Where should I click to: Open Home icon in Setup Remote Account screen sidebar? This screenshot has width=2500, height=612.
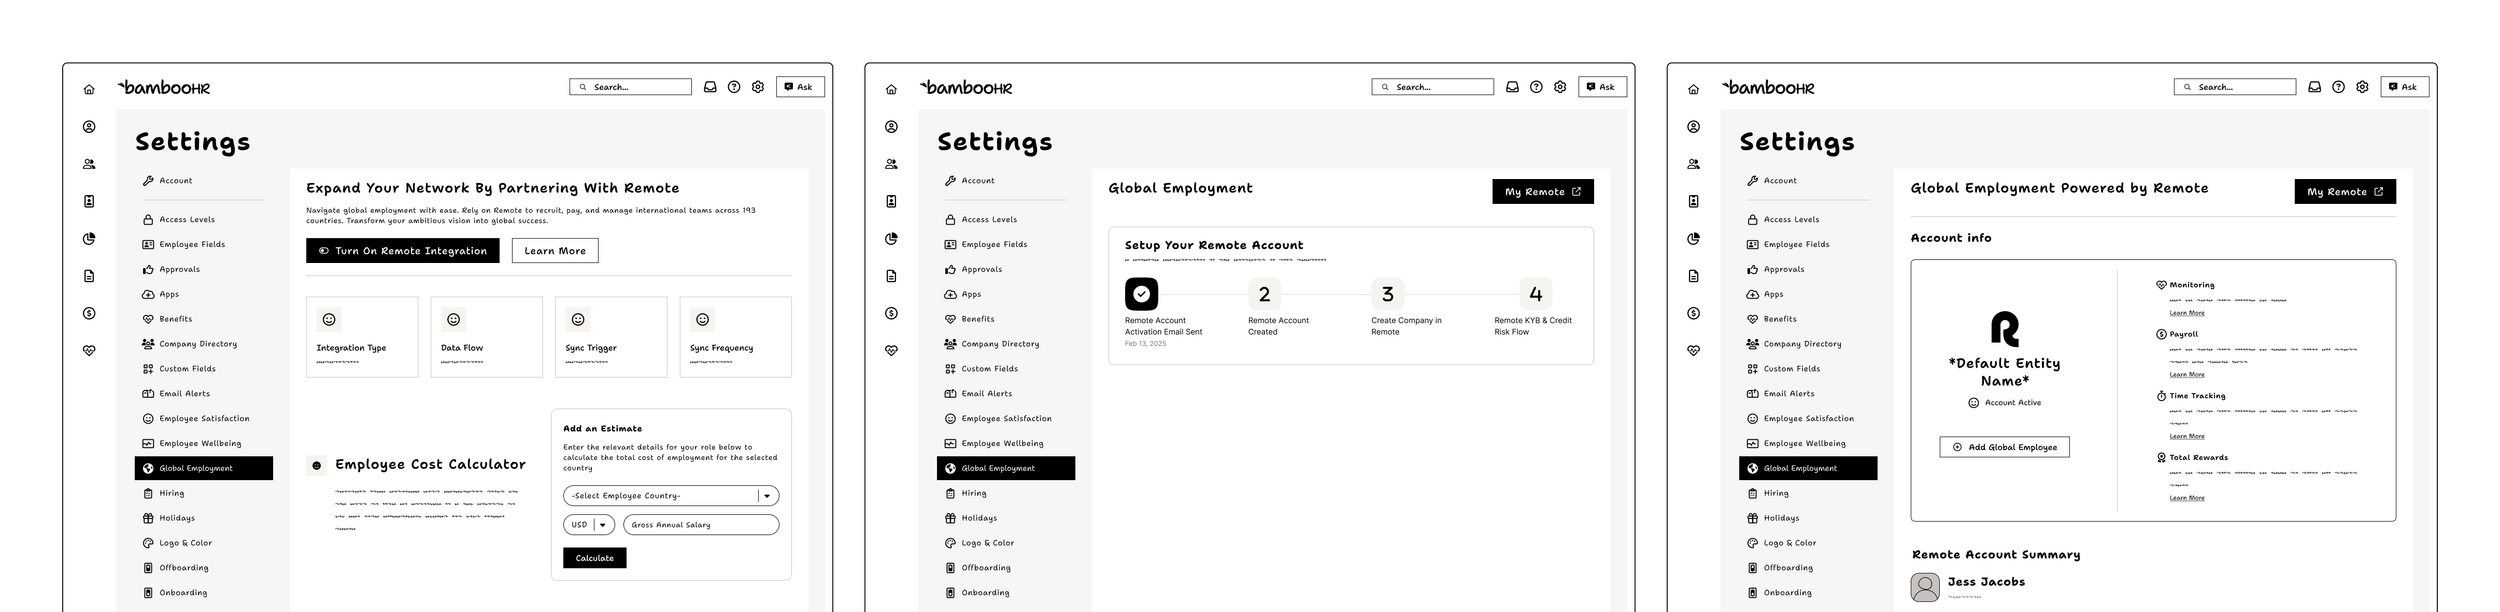pyautogui.click(x=891, y=89)
